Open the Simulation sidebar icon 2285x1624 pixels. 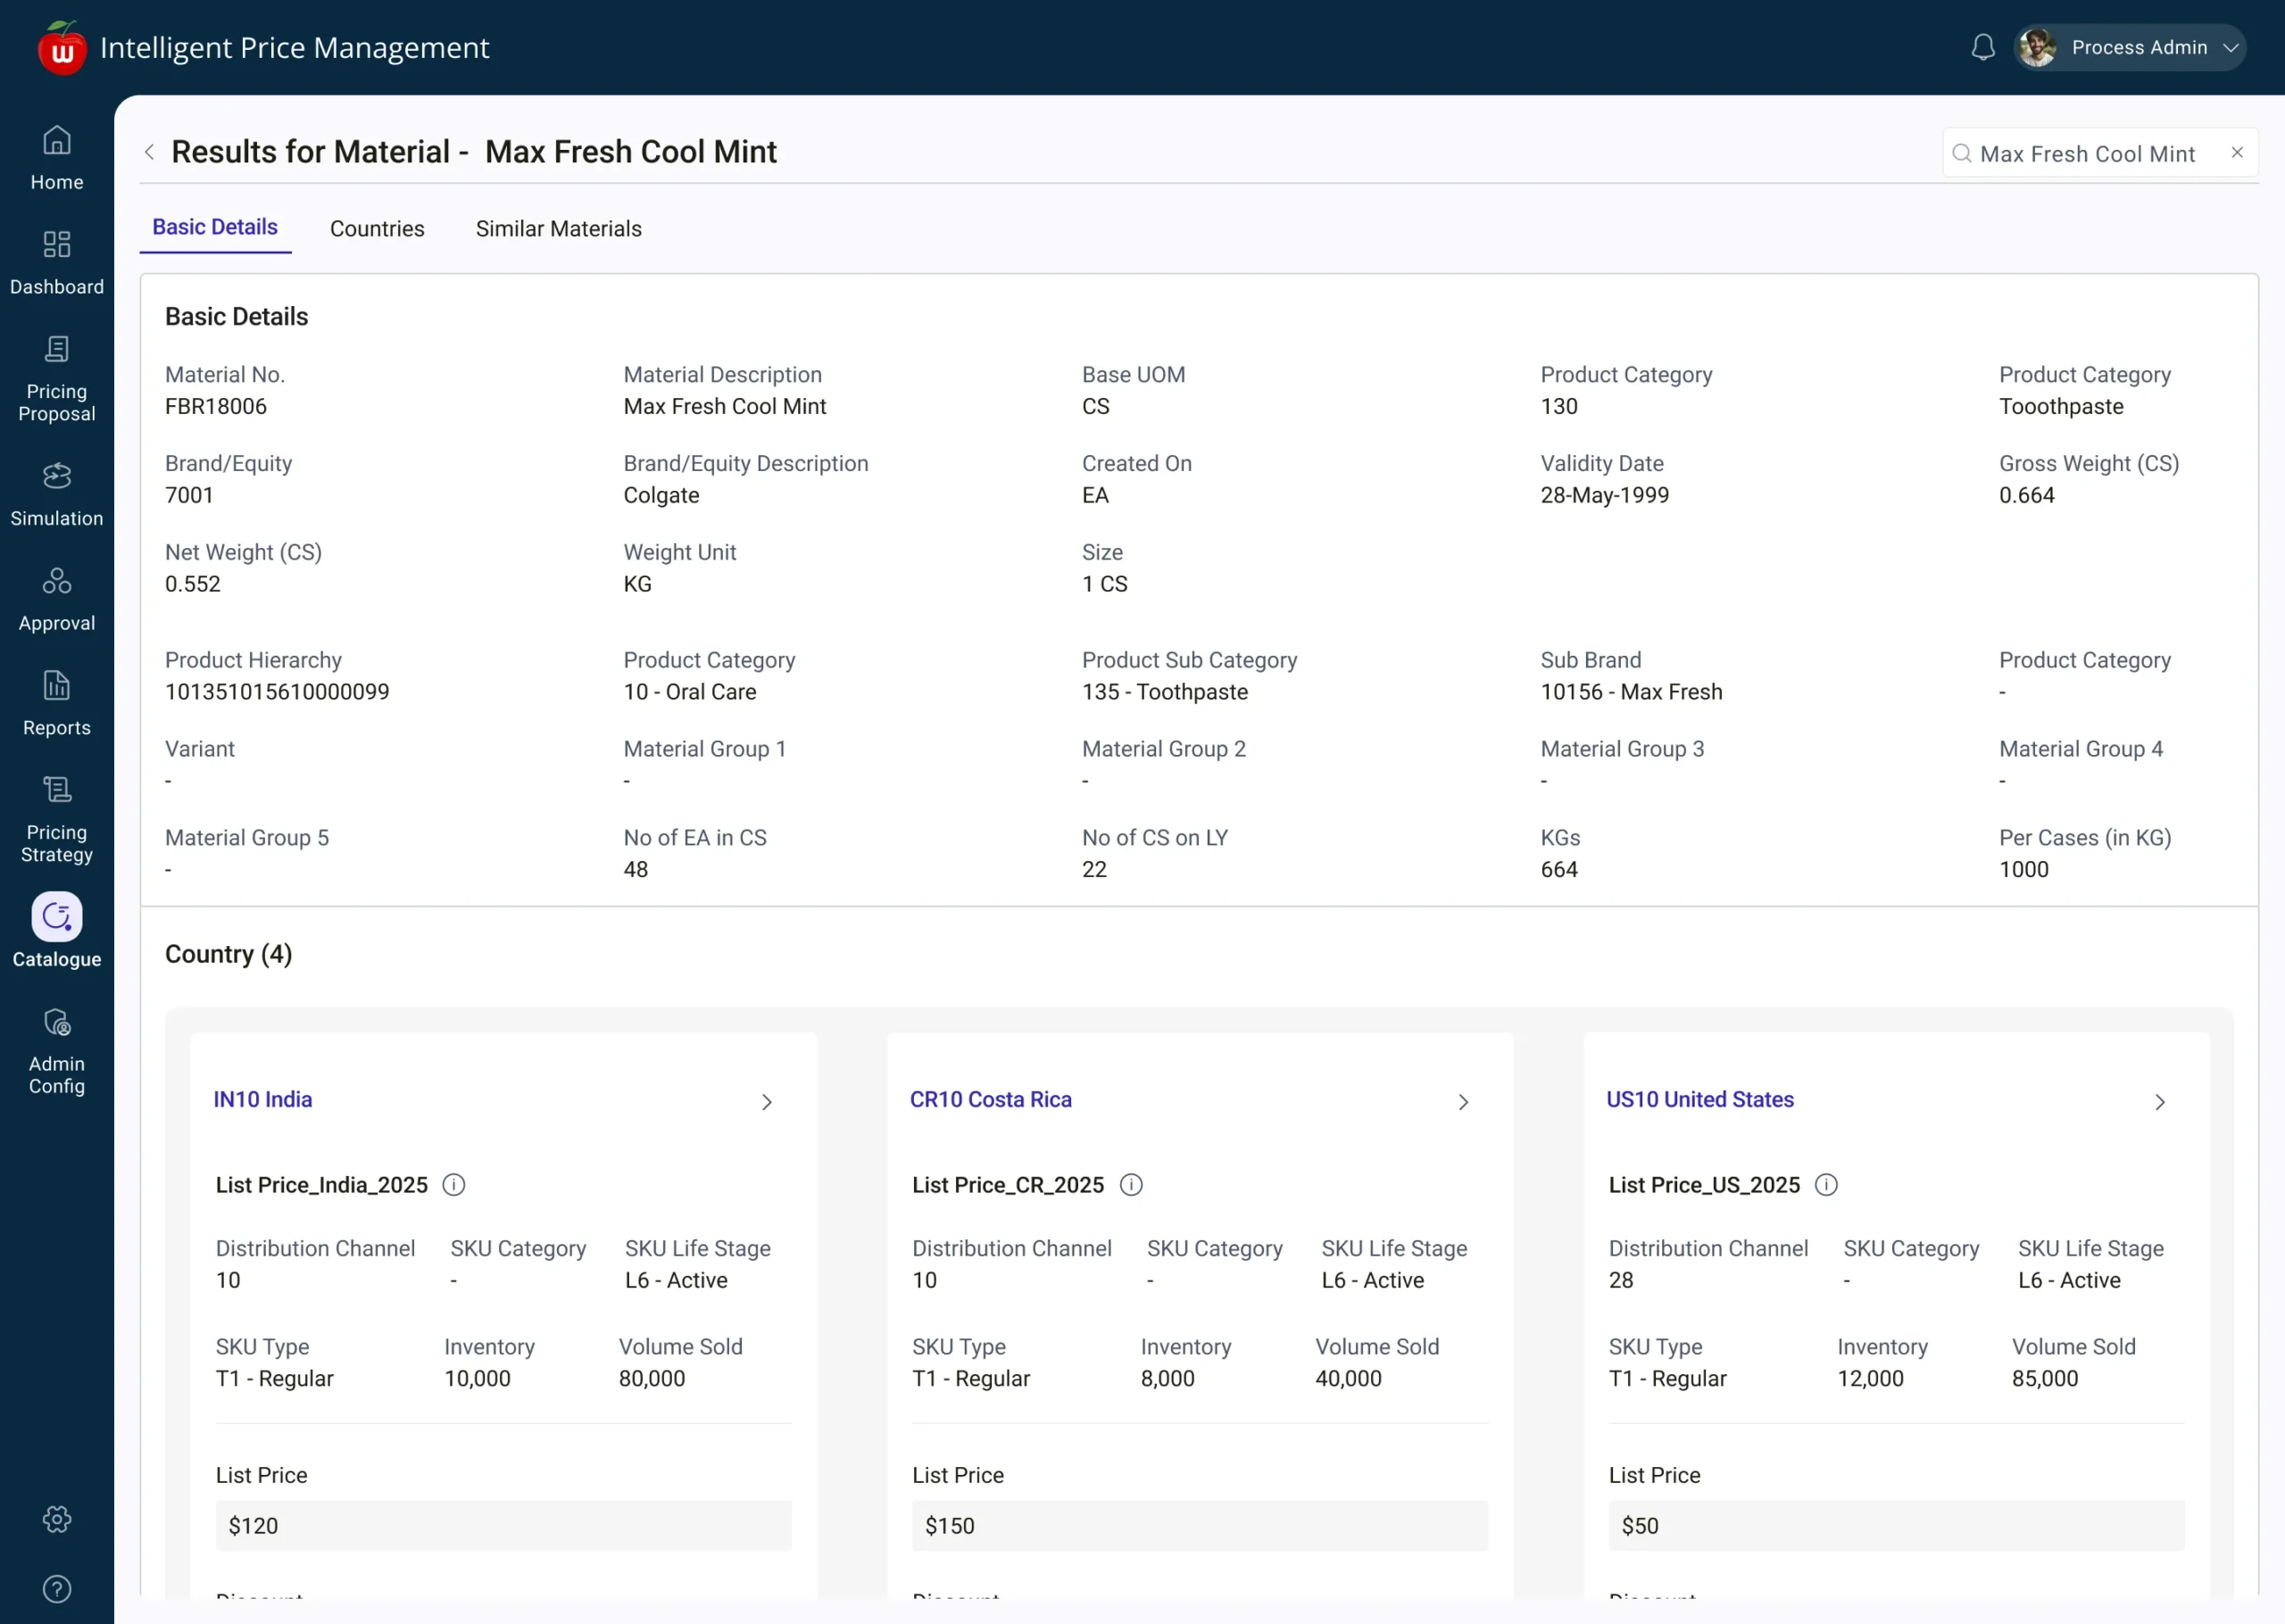[x=57, y=476]
